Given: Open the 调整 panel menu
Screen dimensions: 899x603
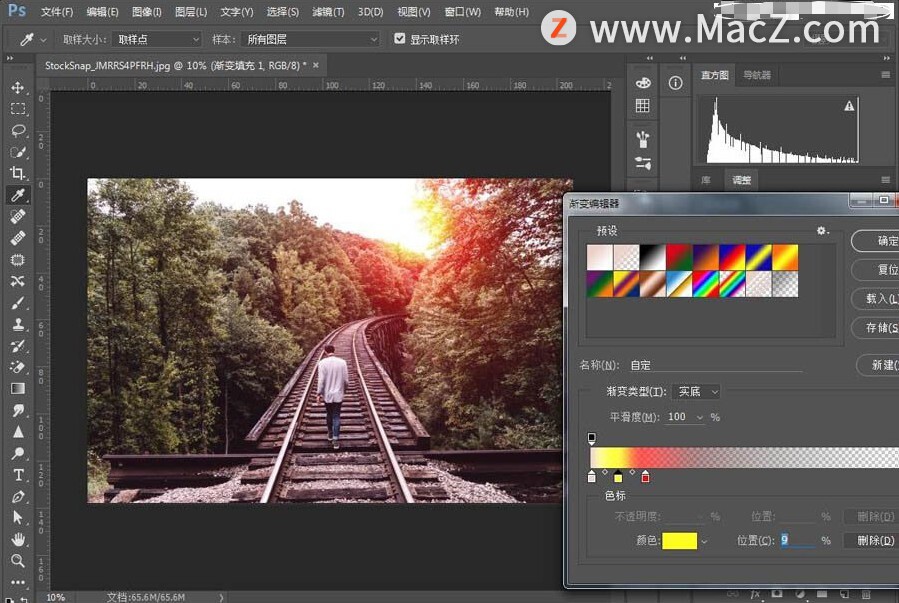Looking at the screenshot, I should 886,180.
